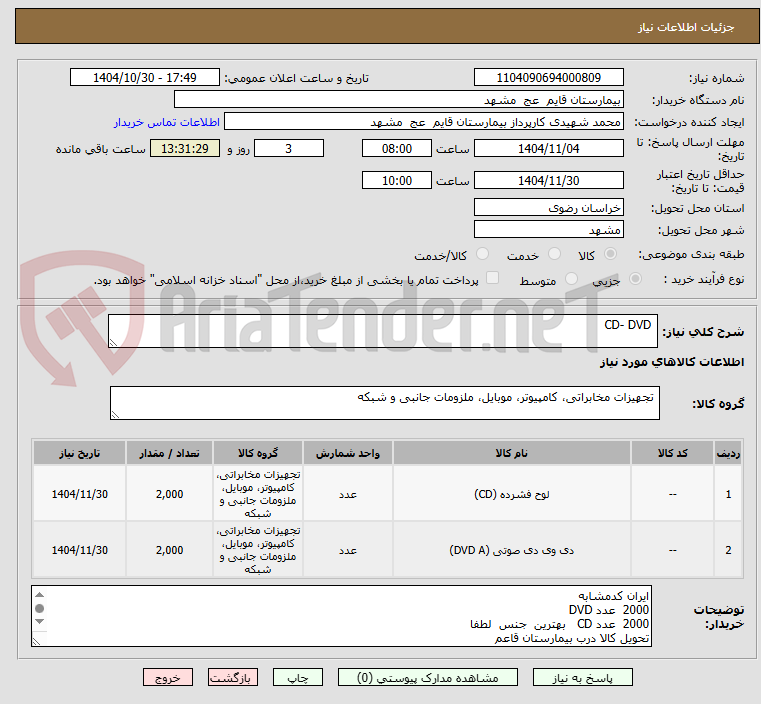This screenshot has height=704, width=761.
Task: Click the شماره نیاز number field
Action: [548, 78]
